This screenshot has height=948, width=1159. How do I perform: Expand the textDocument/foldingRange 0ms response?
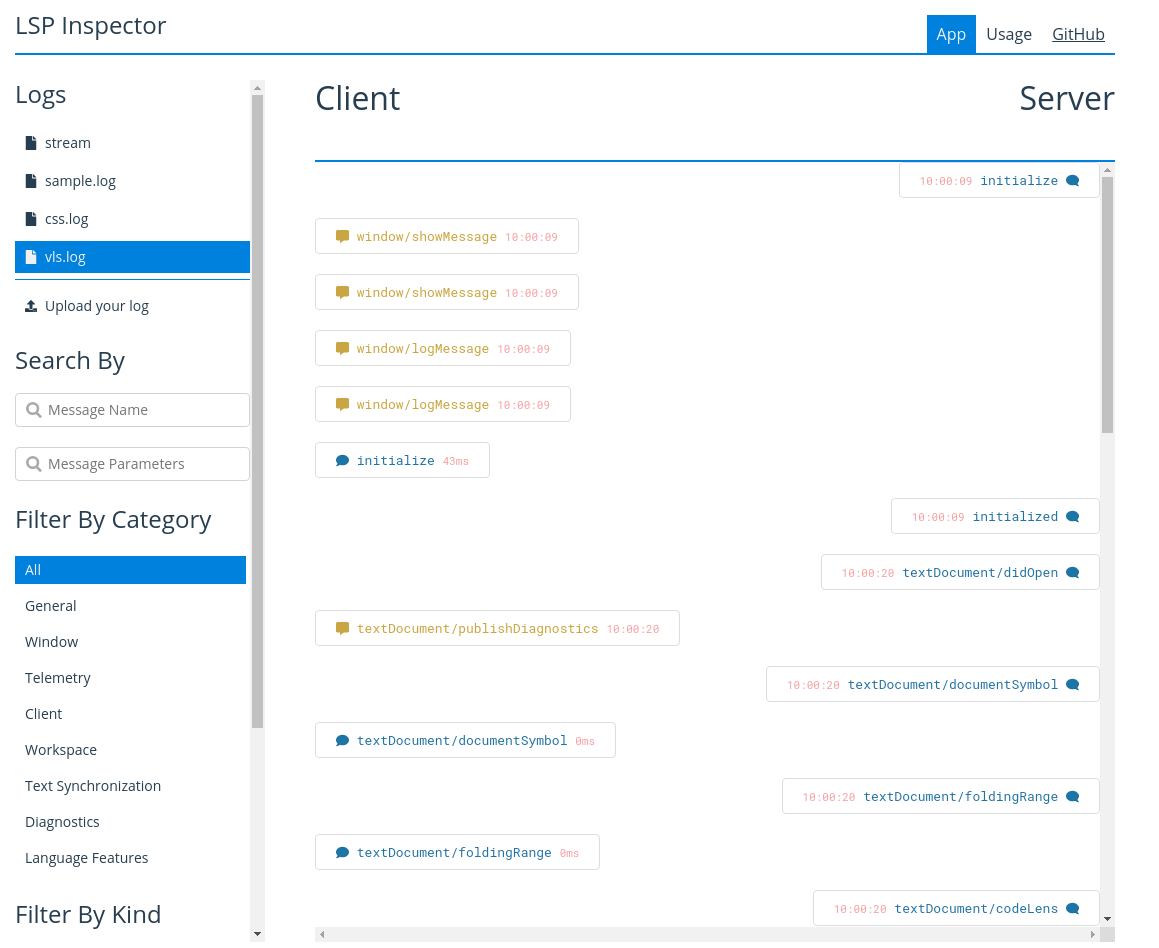[457, 852]
